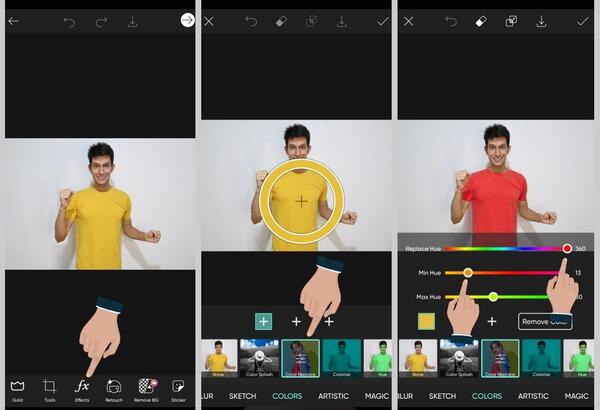Image resolution: width=600 pixels, height=410 pixels.
Task: Open the Sticker tool
Action: tap(178, 390)
